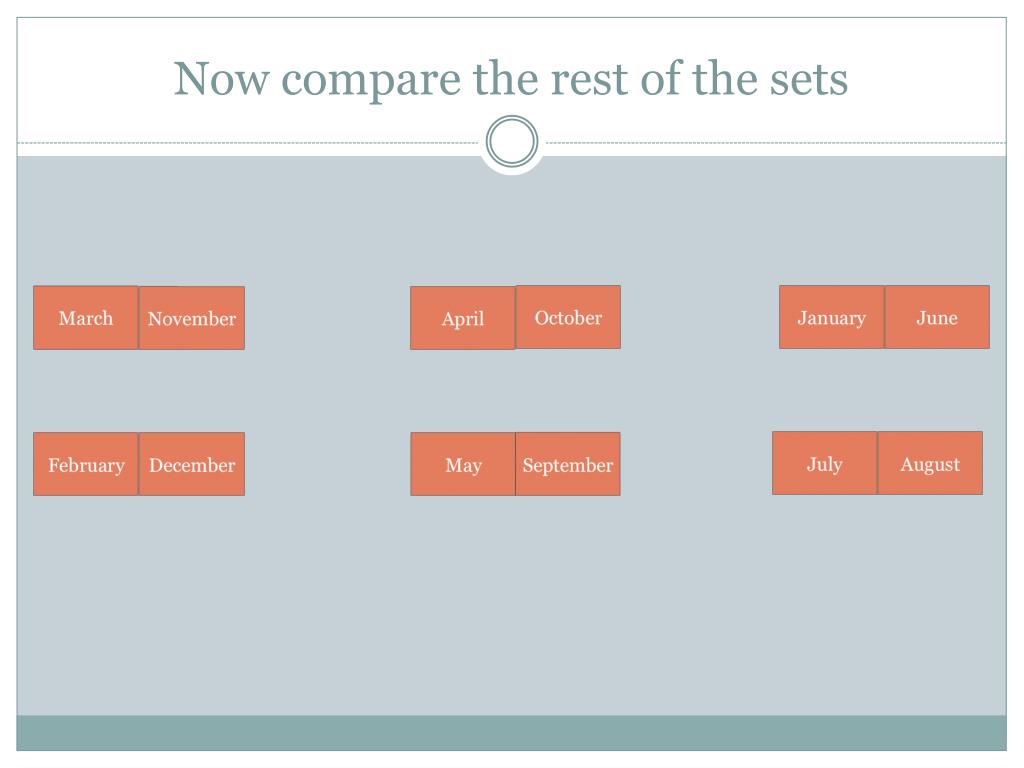Click the February box
The width and height of the screenshot is (1024, 768).
pos(86,464)
